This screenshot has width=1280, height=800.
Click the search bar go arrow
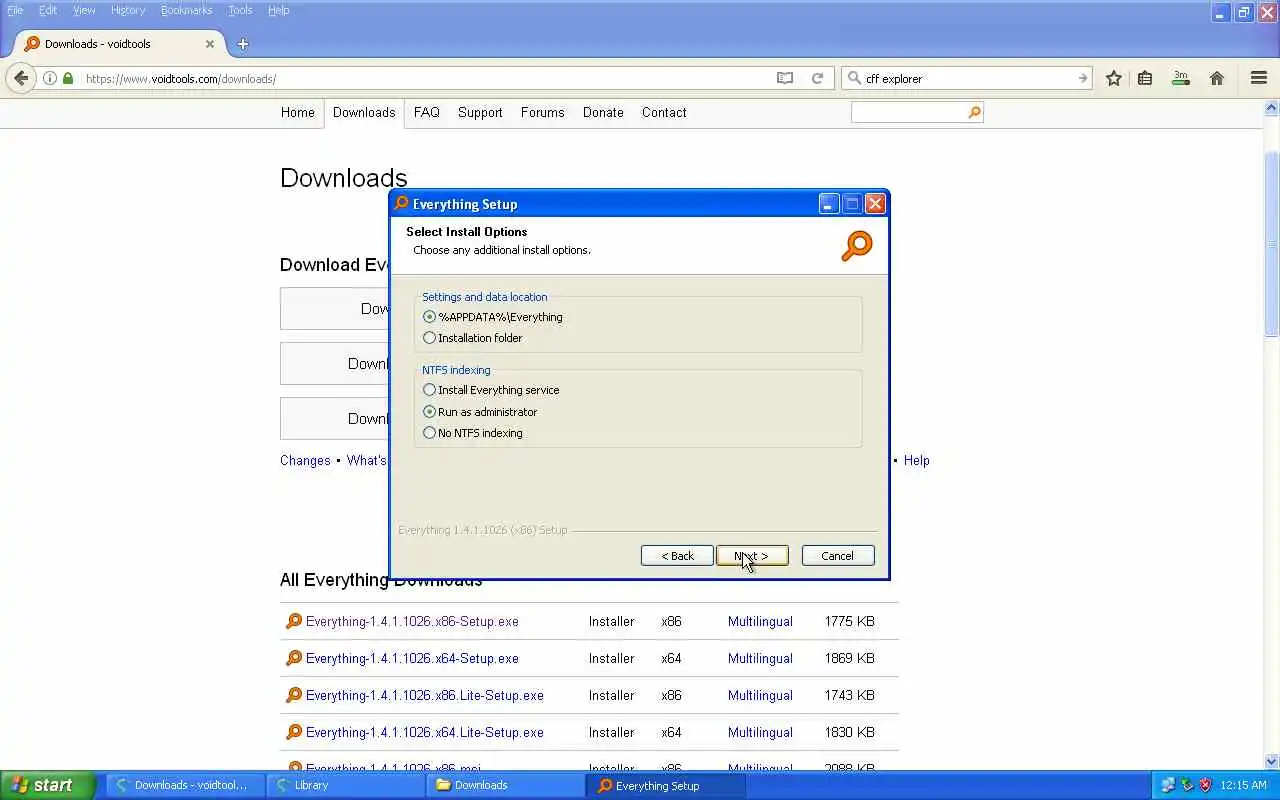(x=1082, y=78)
